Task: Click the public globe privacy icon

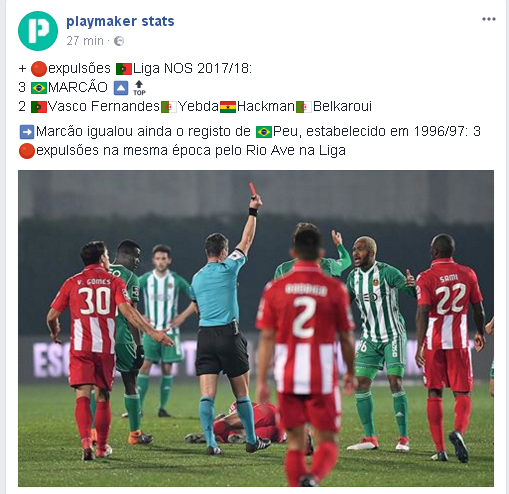Action: pos(119,41)
